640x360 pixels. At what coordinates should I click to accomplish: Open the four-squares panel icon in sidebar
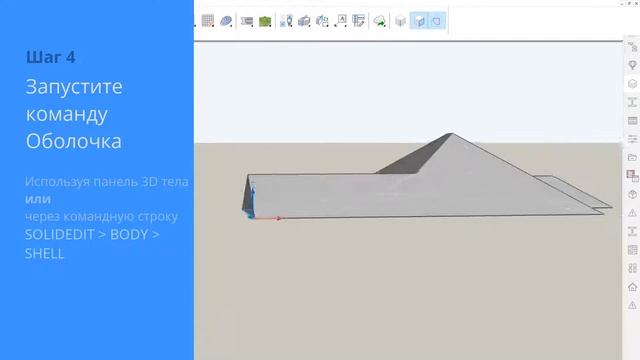pos(632,268)
